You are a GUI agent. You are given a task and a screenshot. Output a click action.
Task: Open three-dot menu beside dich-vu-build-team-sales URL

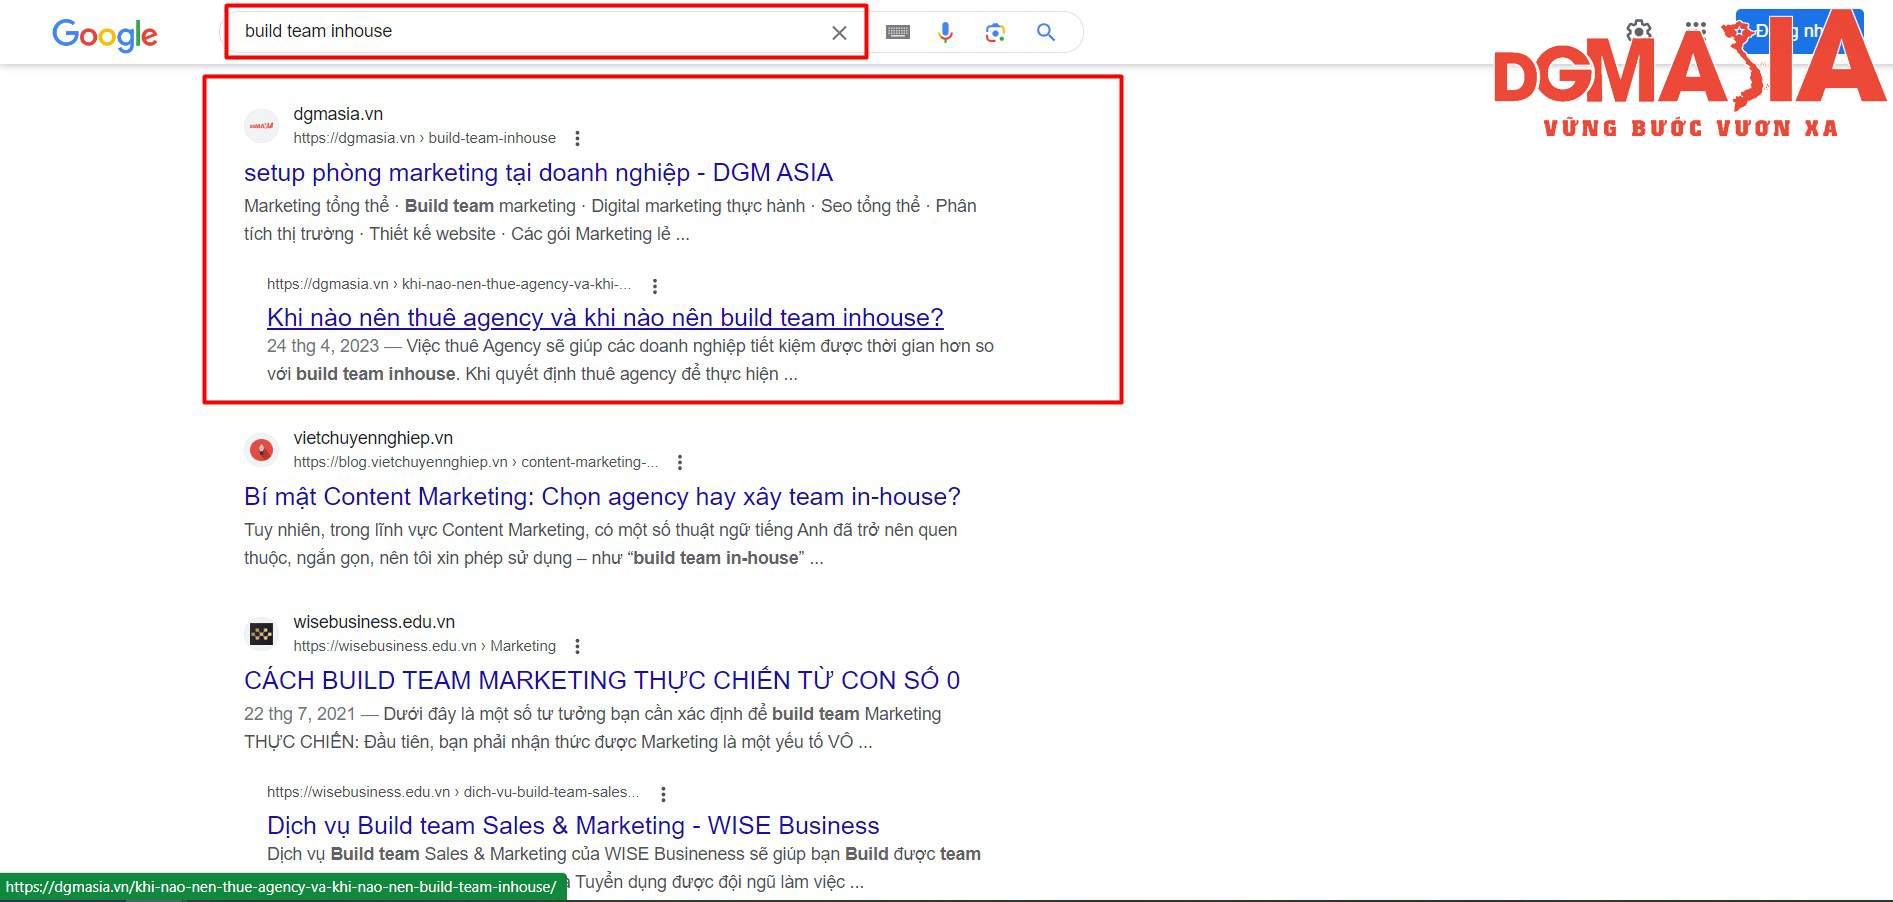pyautogui.click(x=663, y=793)
